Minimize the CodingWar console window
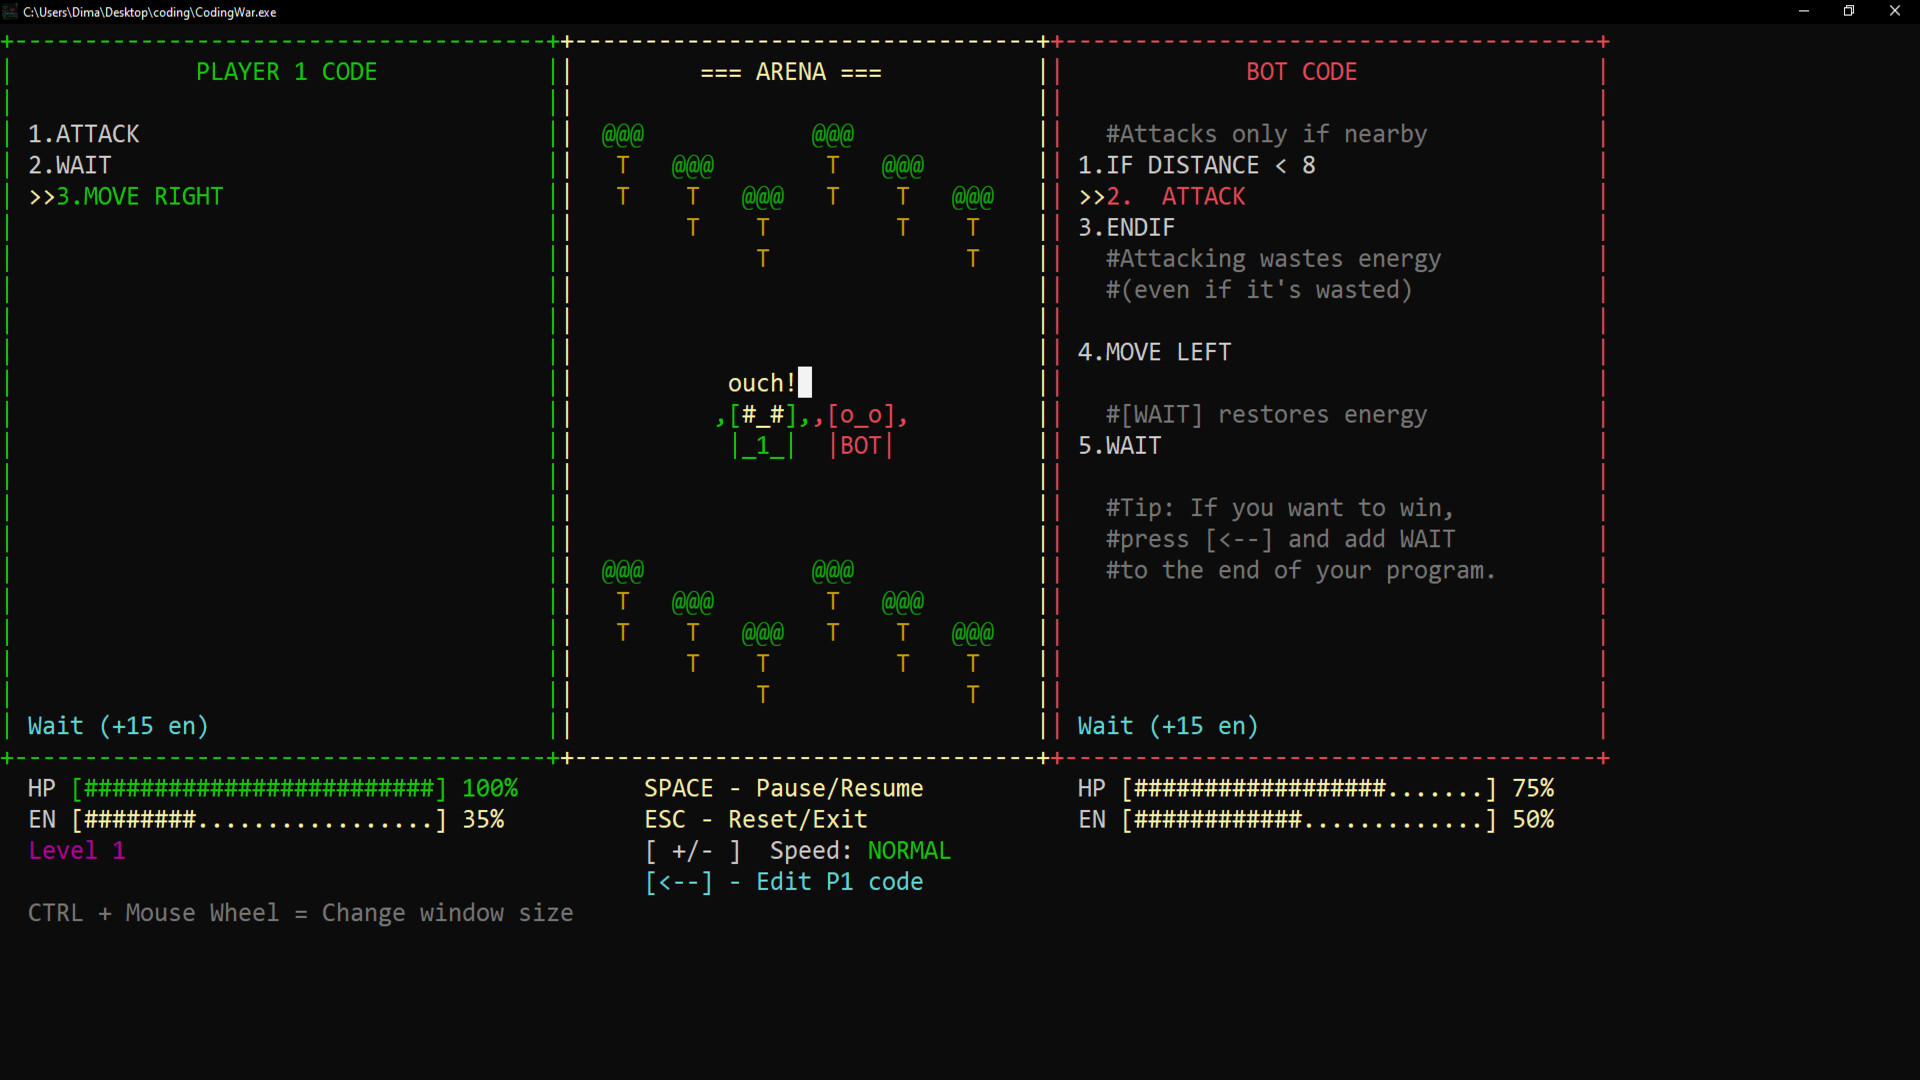Viewport: 1920px width, 1080px height. (1804, 12)
